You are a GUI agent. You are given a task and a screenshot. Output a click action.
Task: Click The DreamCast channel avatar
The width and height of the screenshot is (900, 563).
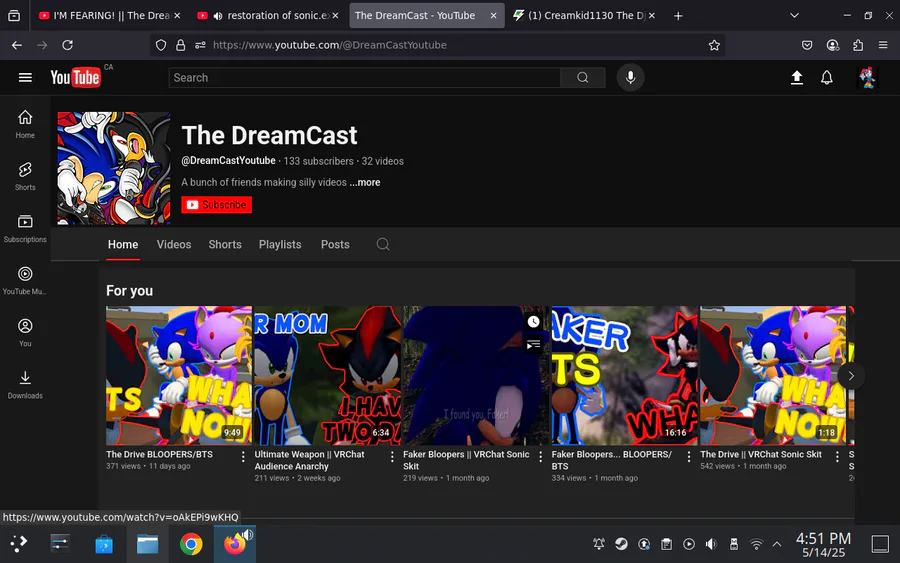[114, 168]
